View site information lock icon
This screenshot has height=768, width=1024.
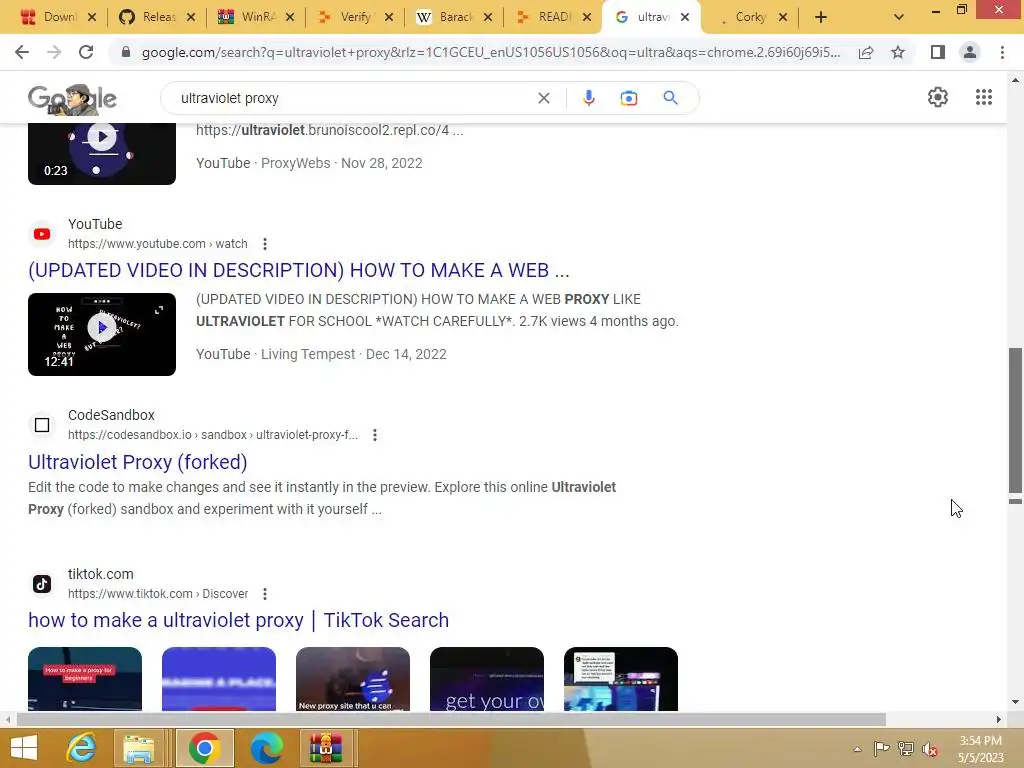coord(126,52)
